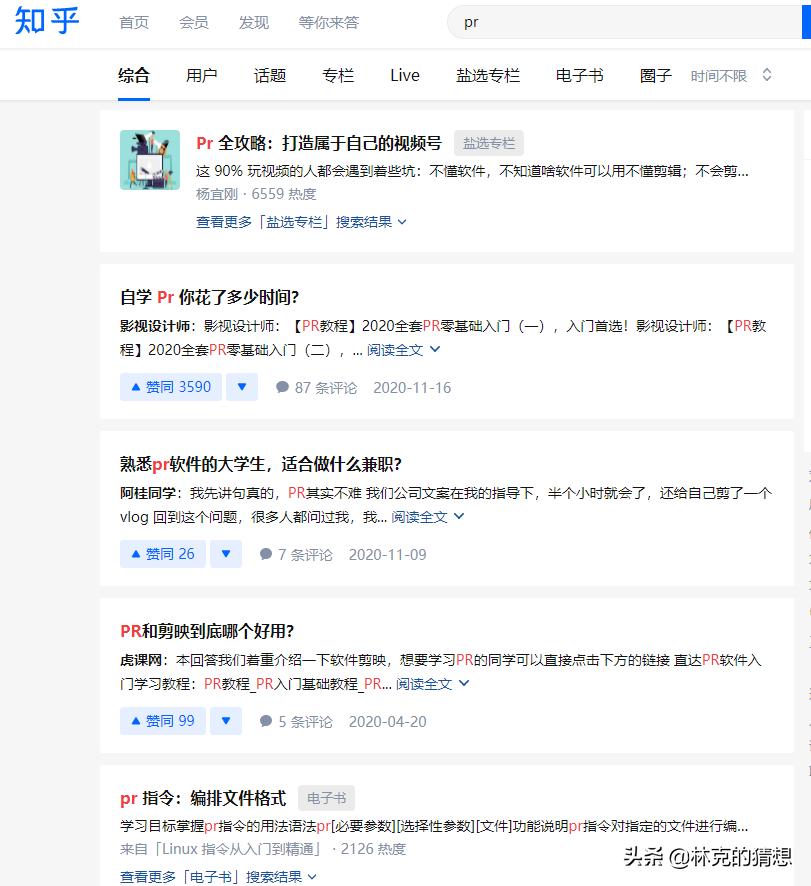Click the downvote arrow below 自学 Pr answer
The image size is (811, 886).
241,387
